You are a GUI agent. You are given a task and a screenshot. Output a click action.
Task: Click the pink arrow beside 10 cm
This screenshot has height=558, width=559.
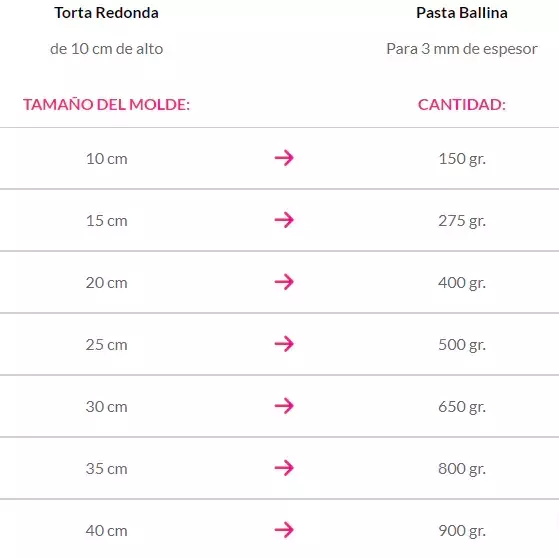tap(284, 158)
